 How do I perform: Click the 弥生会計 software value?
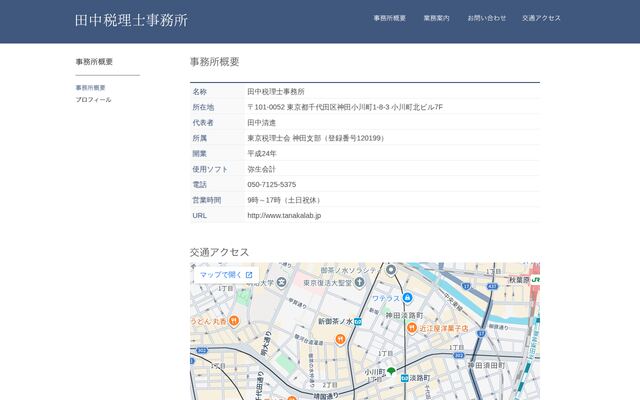[x=262, y=169]
